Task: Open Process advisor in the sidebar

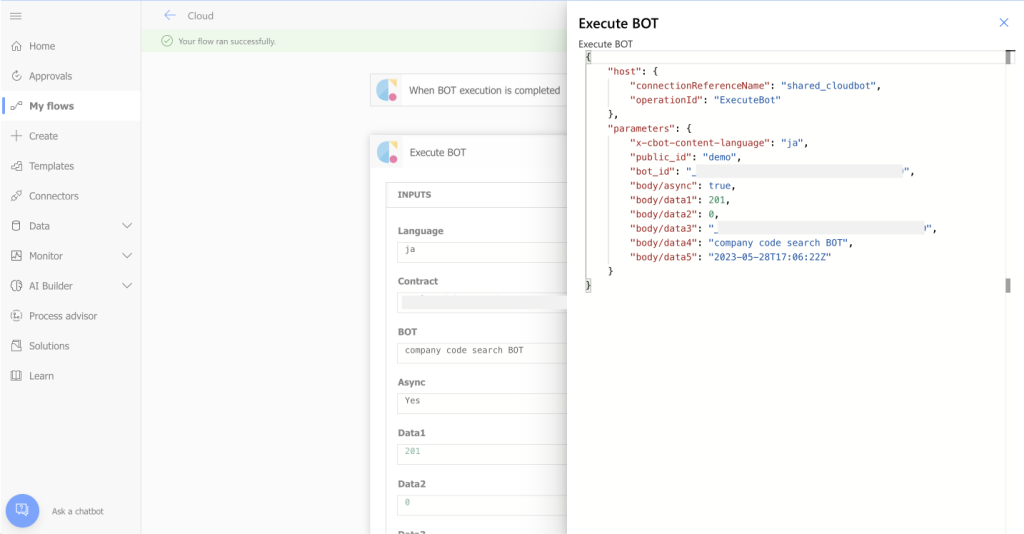Action: [71, 316]
